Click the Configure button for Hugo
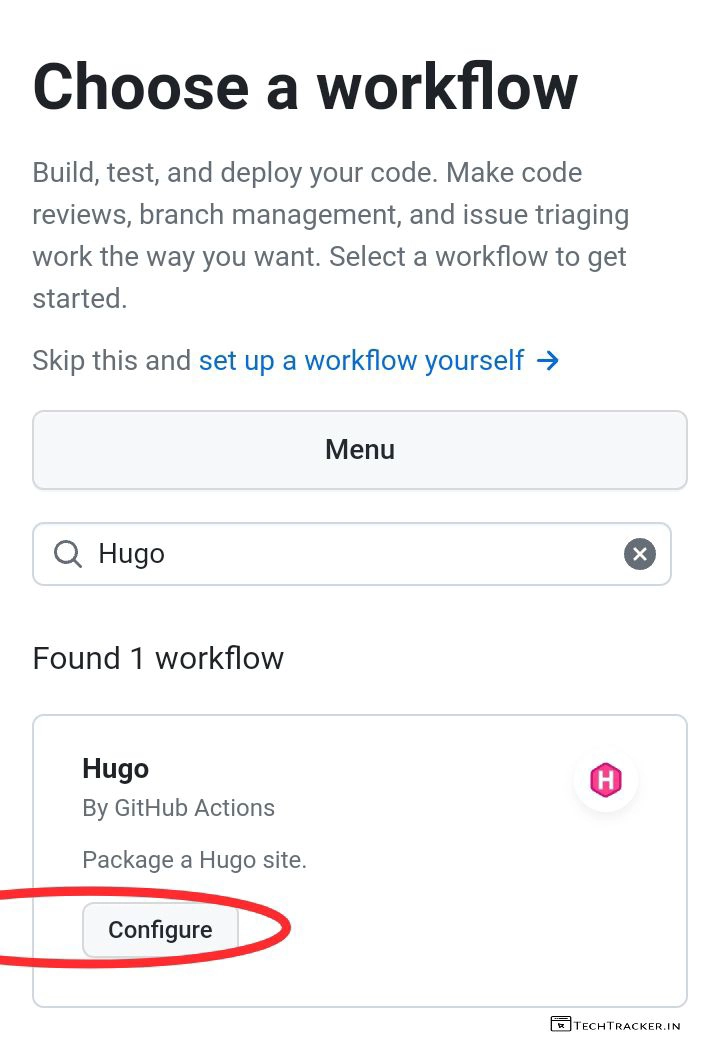Screen dimensions: 720x1049 coord(160,930)
